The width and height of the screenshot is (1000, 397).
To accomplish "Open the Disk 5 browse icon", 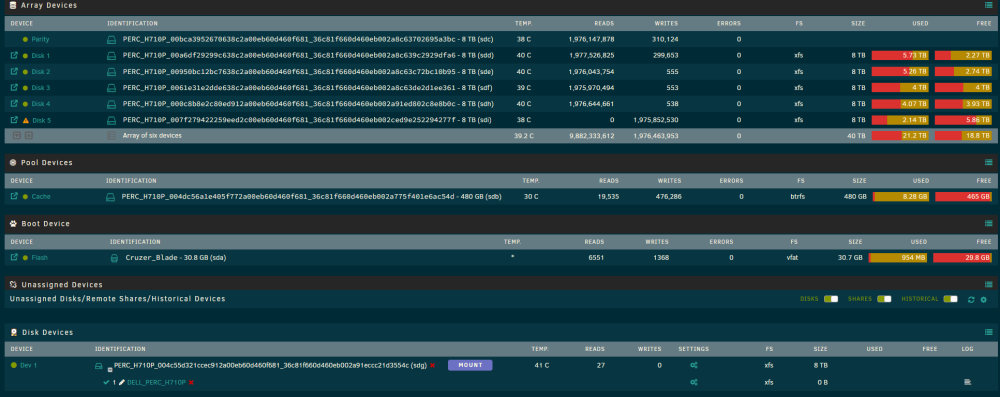I will (x=14, y=119).
